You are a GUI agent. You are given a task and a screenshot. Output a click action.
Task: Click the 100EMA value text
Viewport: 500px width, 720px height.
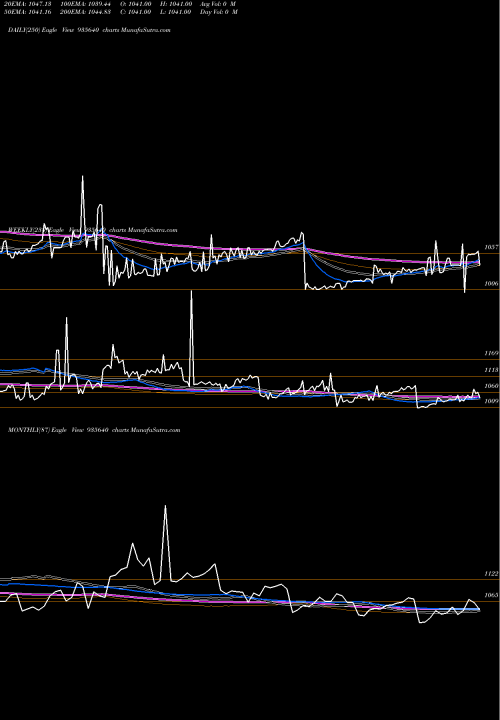click(x=85, y=4)
